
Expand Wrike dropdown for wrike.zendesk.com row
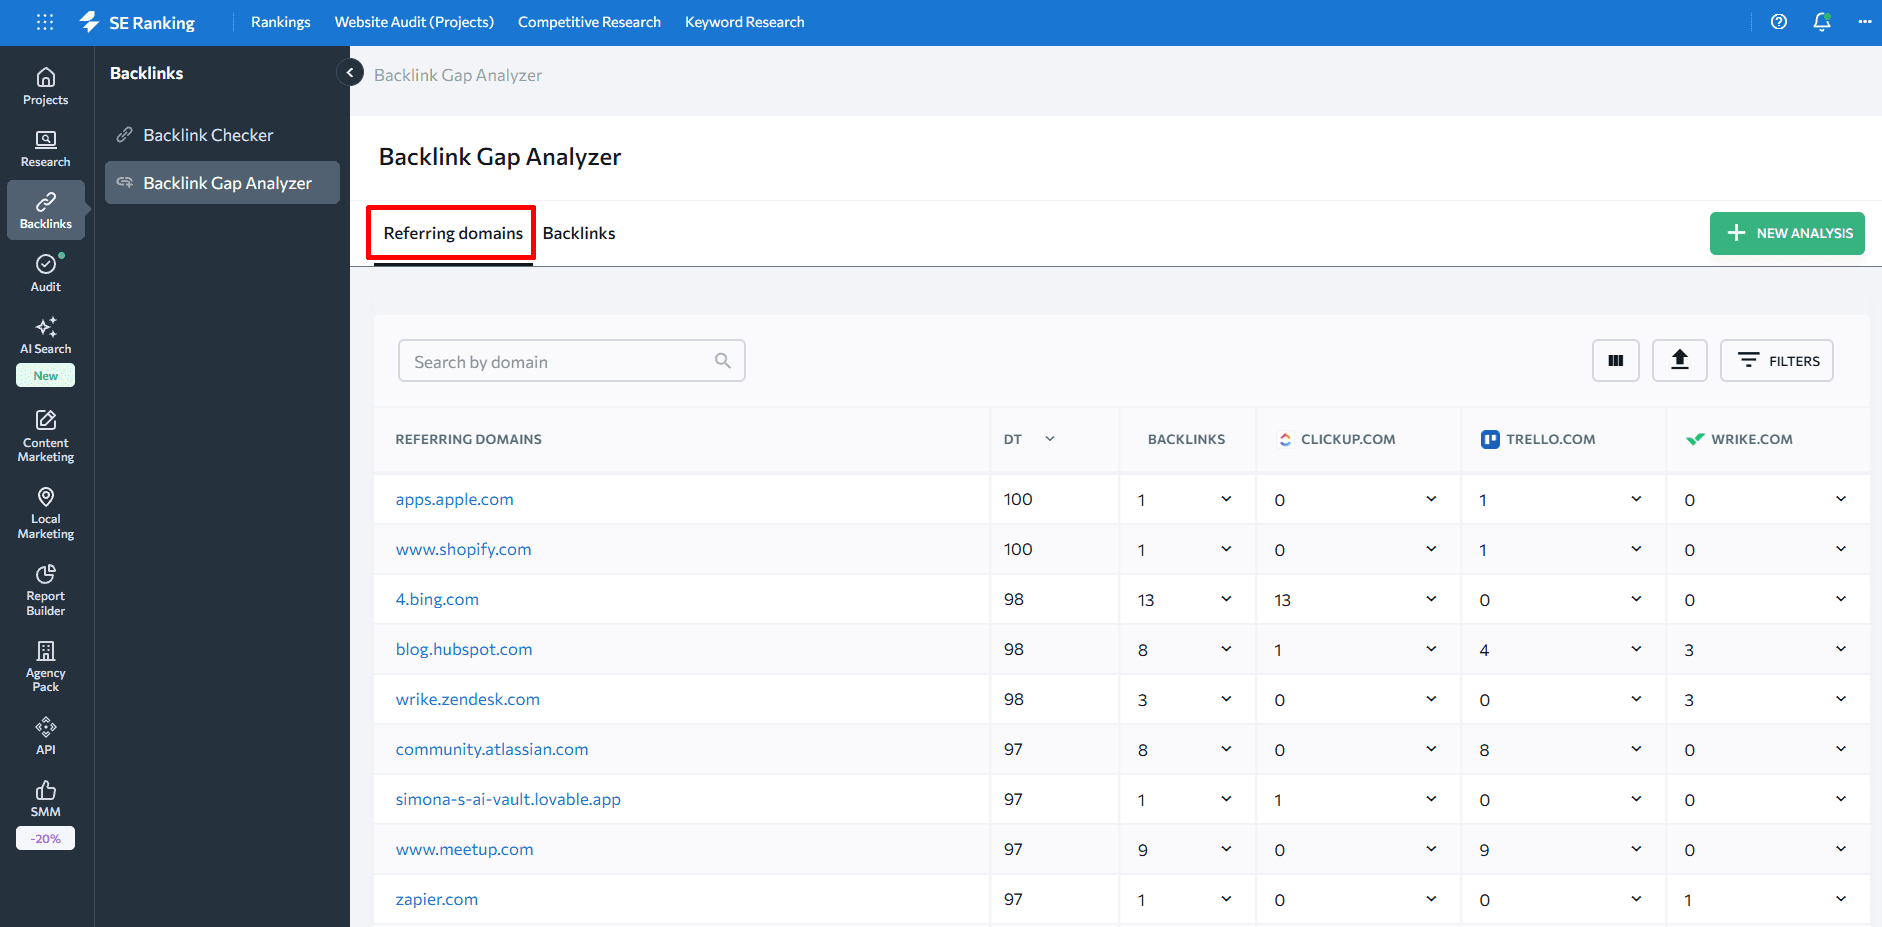coord(1841,699)
